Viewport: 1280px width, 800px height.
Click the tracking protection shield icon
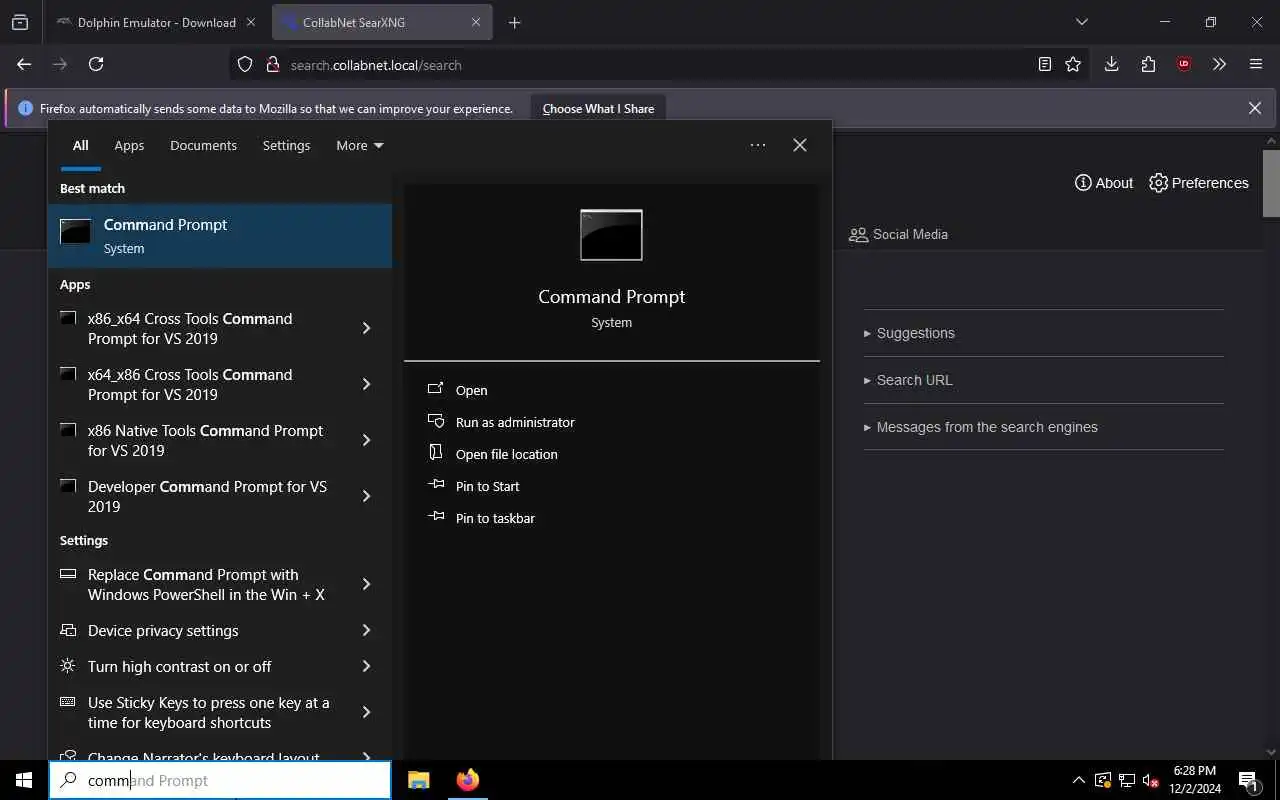[x=245, y=64]
